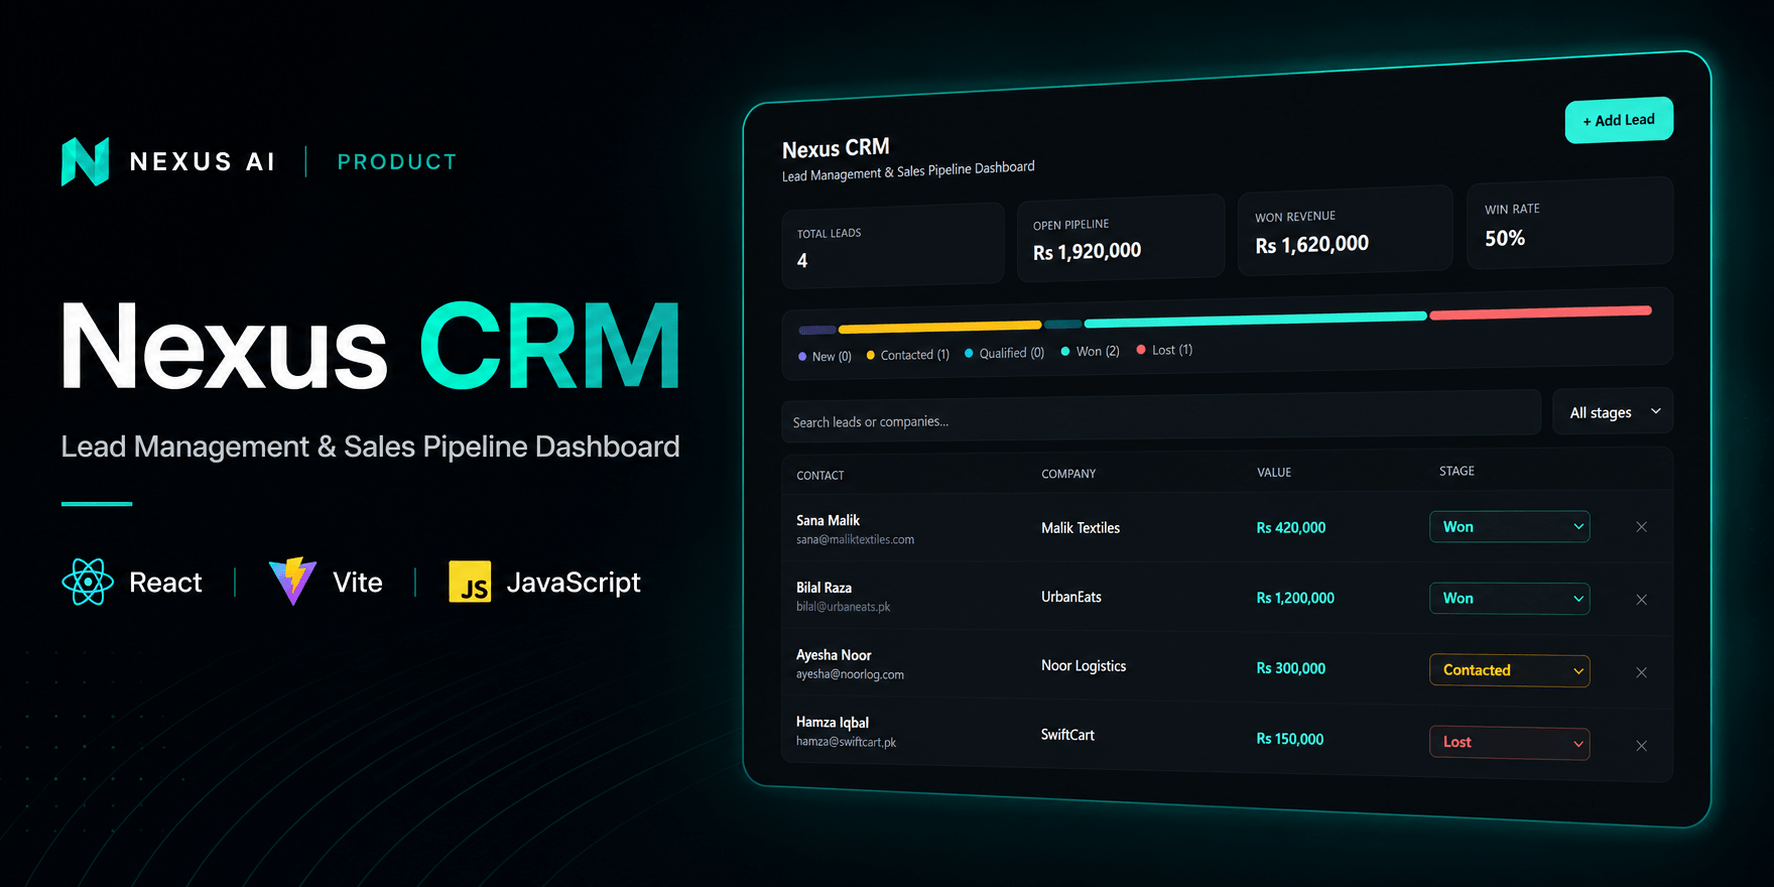Click the React atom icon
The height and width of the screenshot is (887, 1774).
[x=87, y=582]
